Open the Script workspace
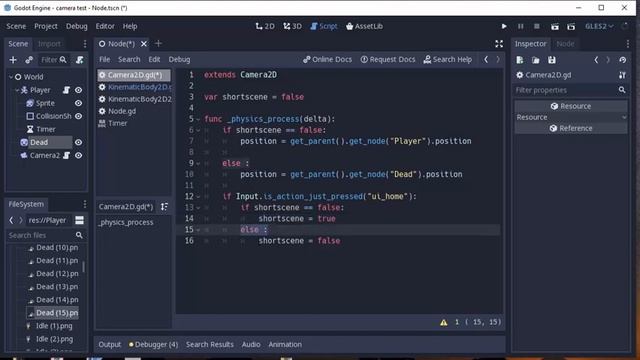This screenshot has height=360, width=640. tap(324, 26)
